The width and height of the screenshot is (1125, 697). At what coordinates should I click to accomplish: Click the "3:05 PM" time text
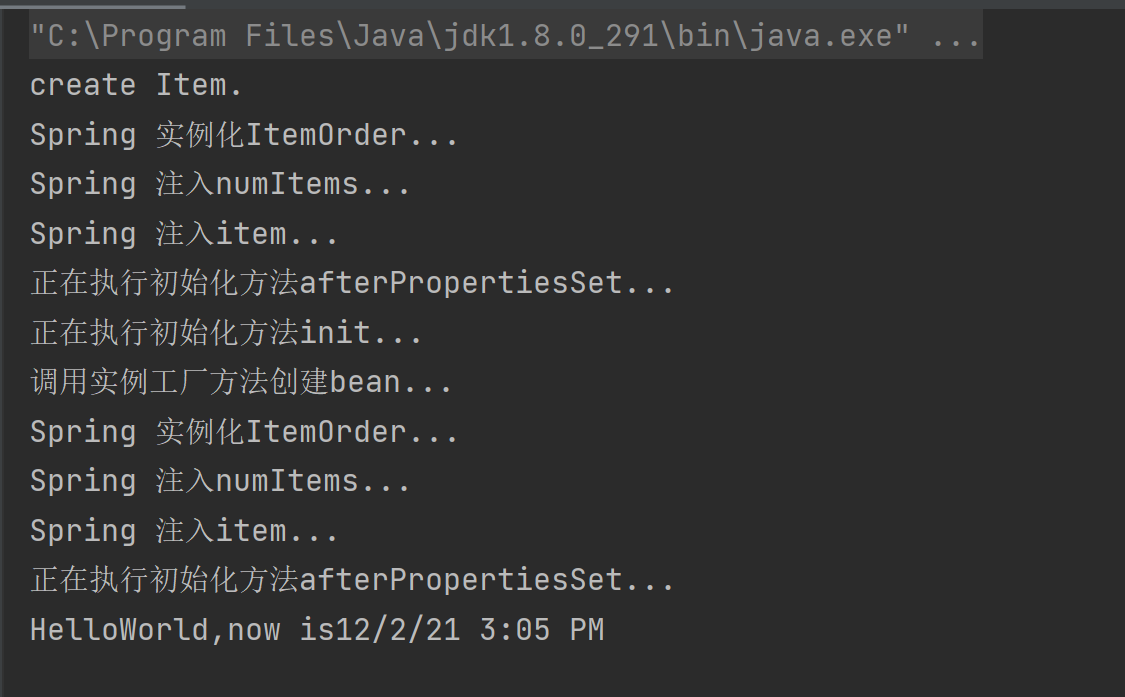542,630
